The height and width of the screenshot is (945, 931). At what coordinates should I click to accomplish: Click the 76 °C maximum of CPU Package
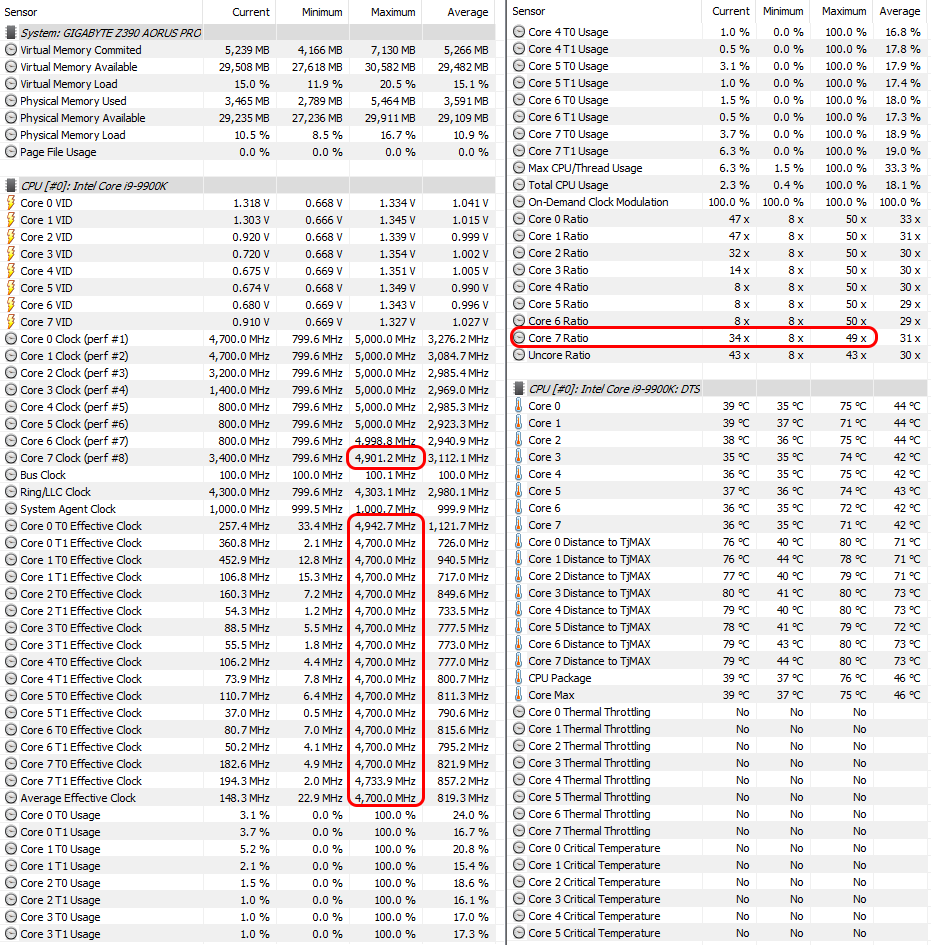coord(853,678)
